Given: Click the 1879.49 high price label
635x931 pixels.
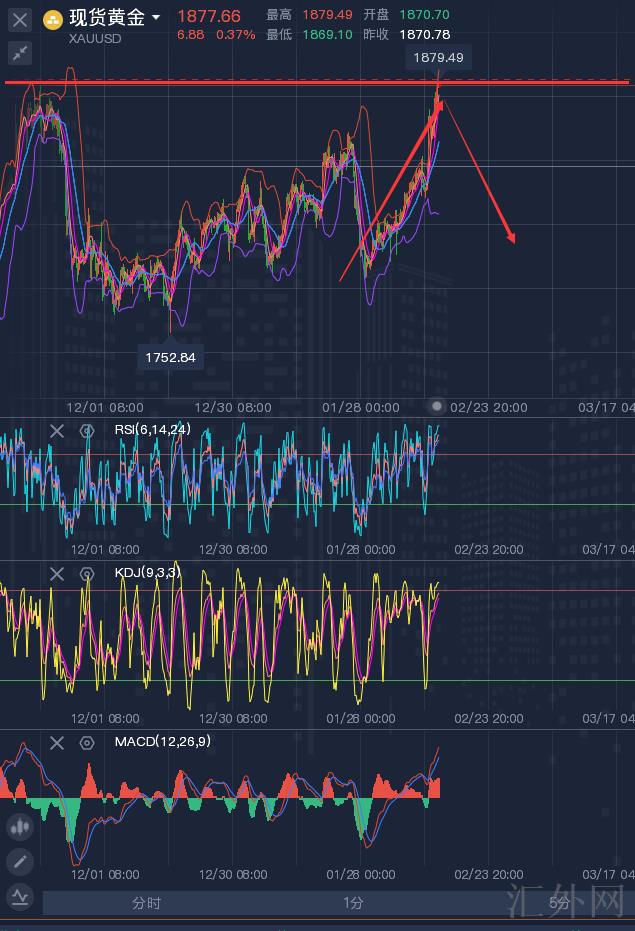Looking at the screenshot, I should (439, 58).
